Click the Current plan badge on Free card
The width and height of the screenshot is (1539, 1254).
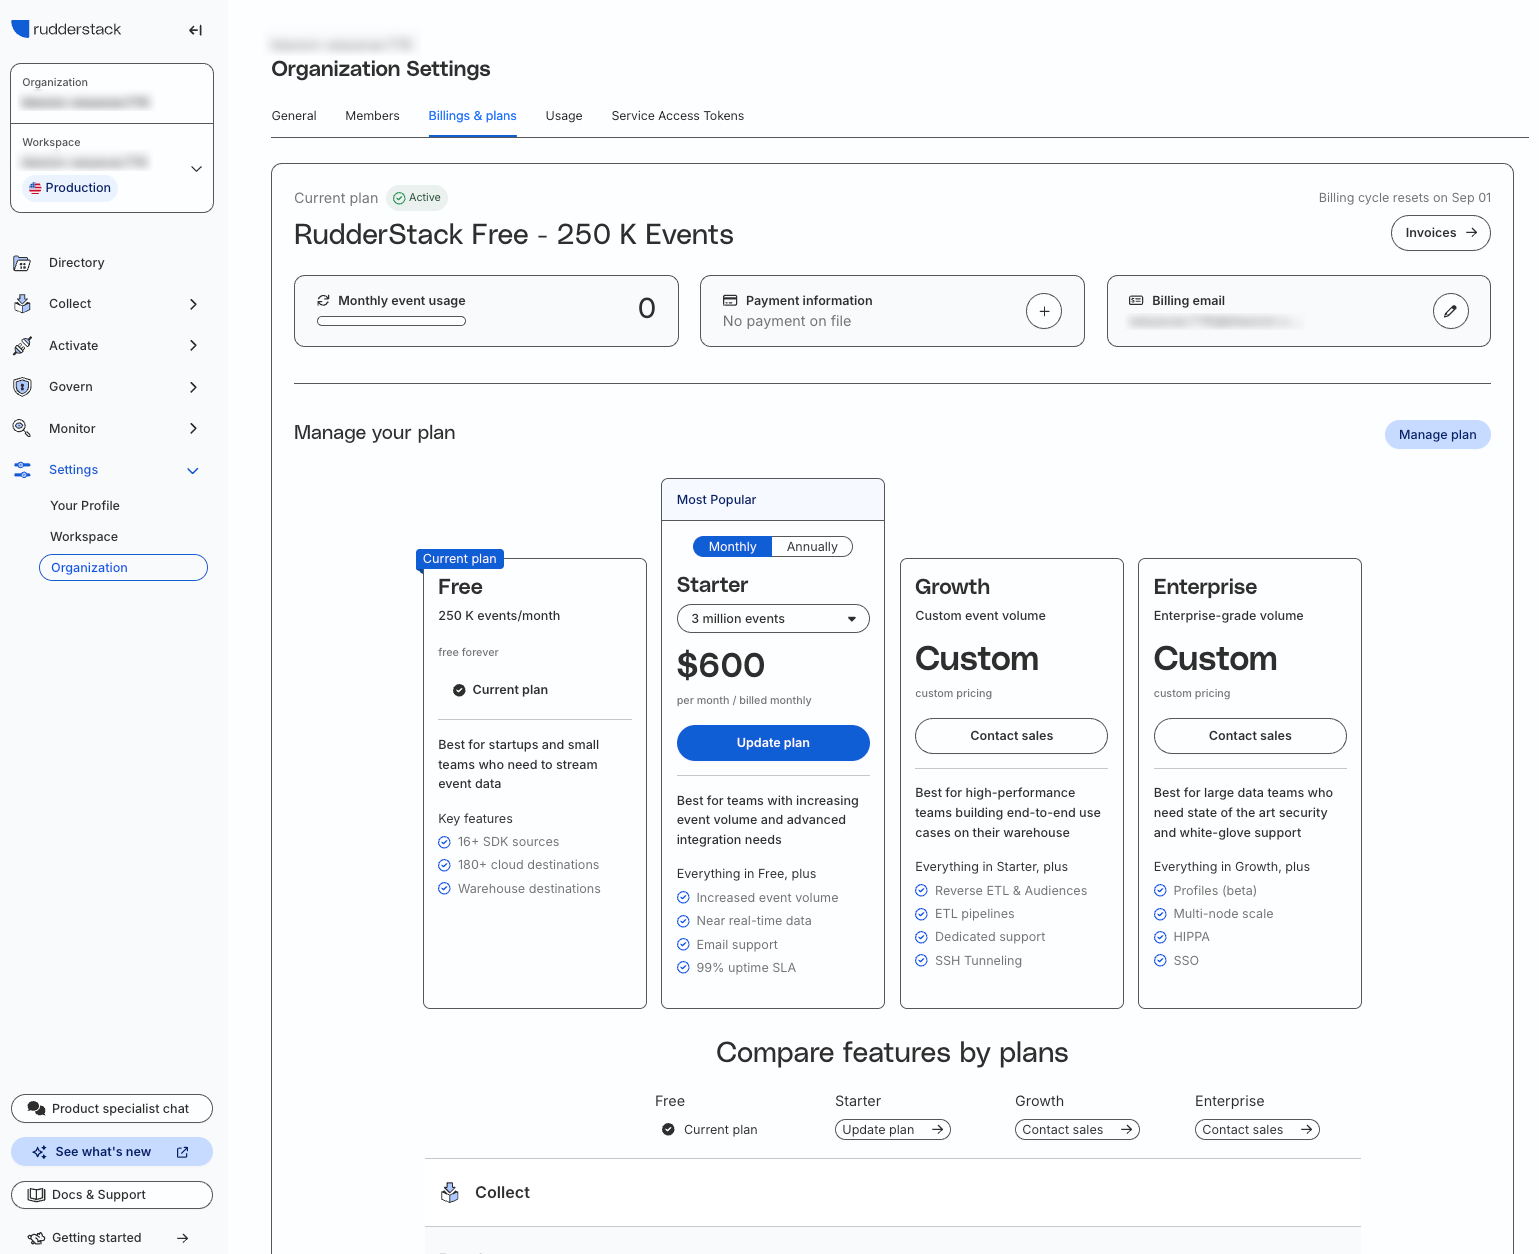click(x=460, y=559)
